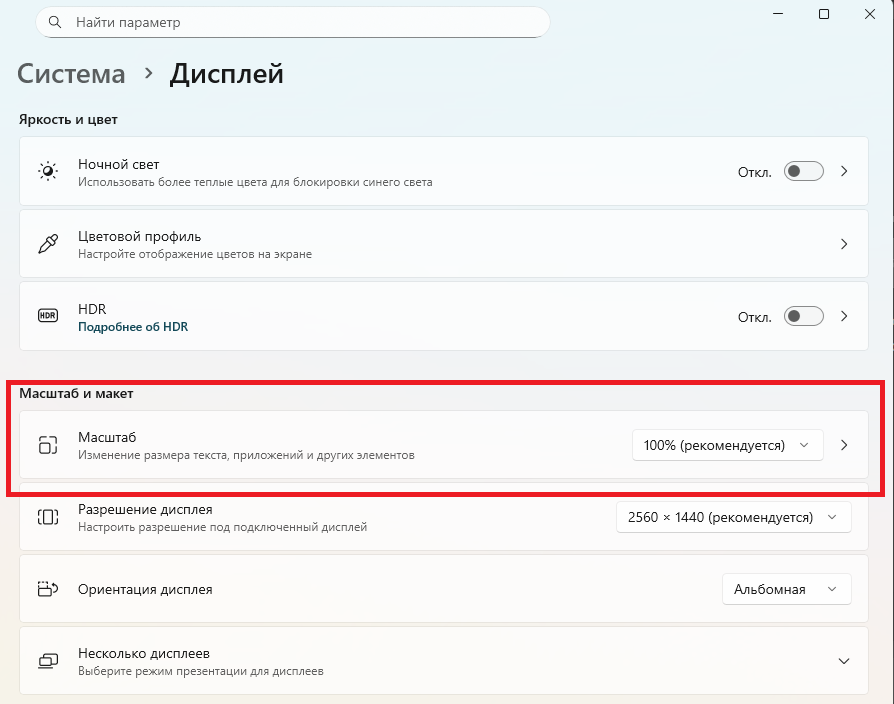894x704 pixels.
Task: Click the Scale icon next to Масштаб
Action: (48, 445)
